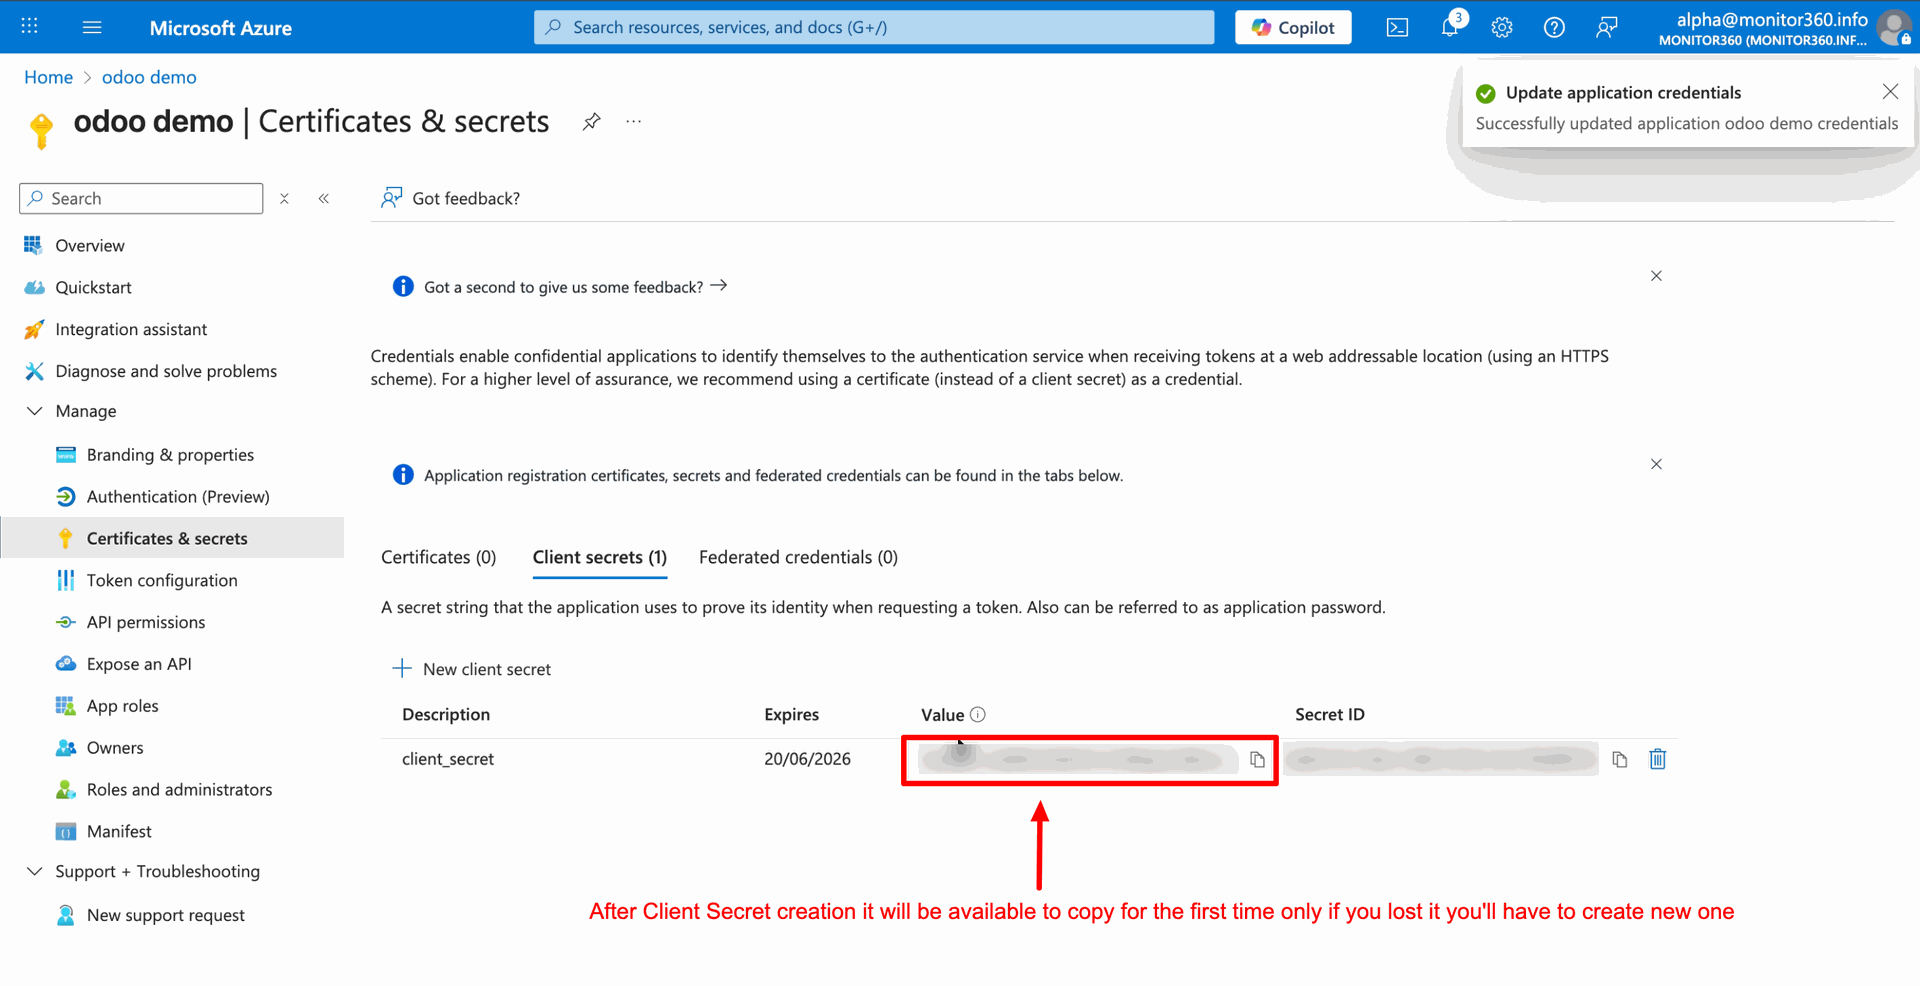Pin the odoo demo page
This screenshot has width=1920, height=986.
(592, 121)
